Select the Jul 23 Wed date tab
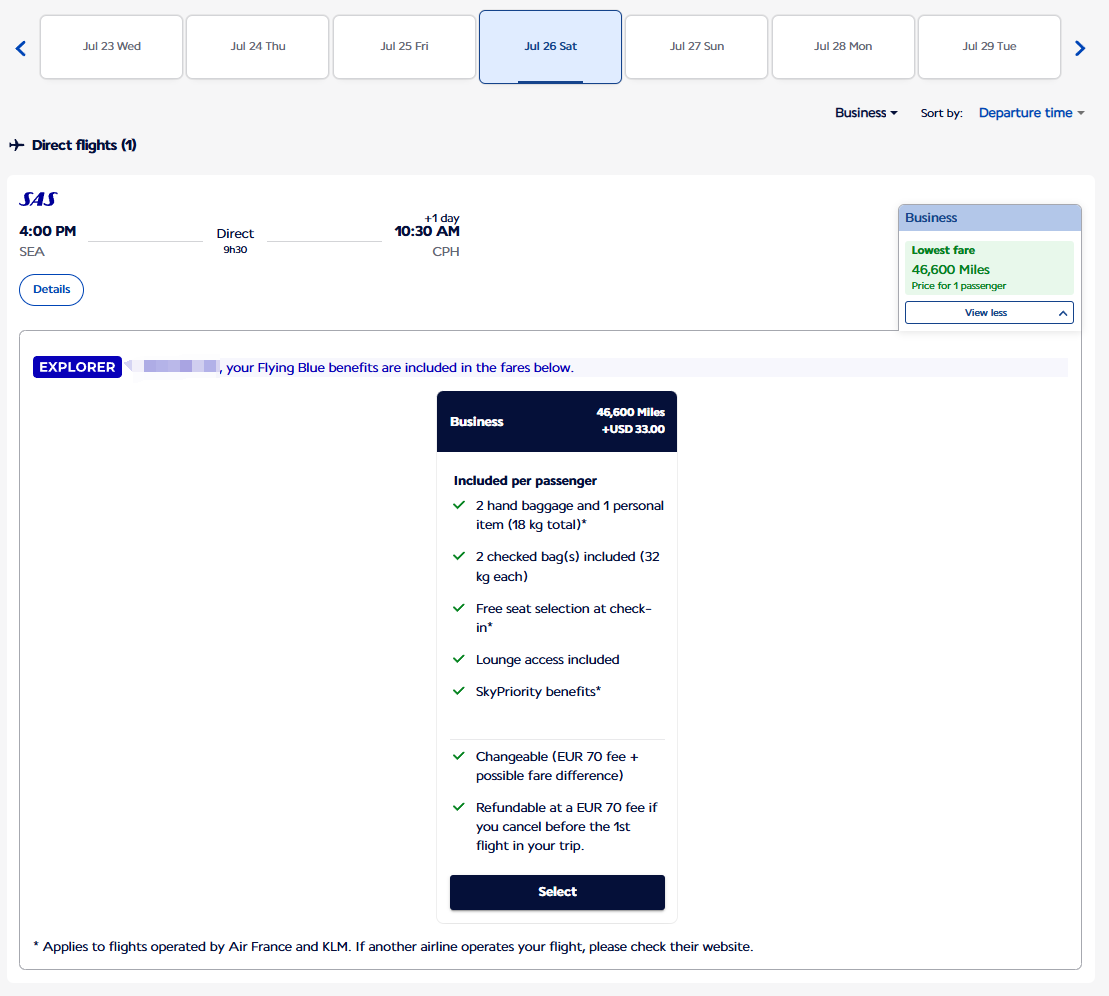The height and width of the screenshot is (996, 1109). tap(112, 47)
